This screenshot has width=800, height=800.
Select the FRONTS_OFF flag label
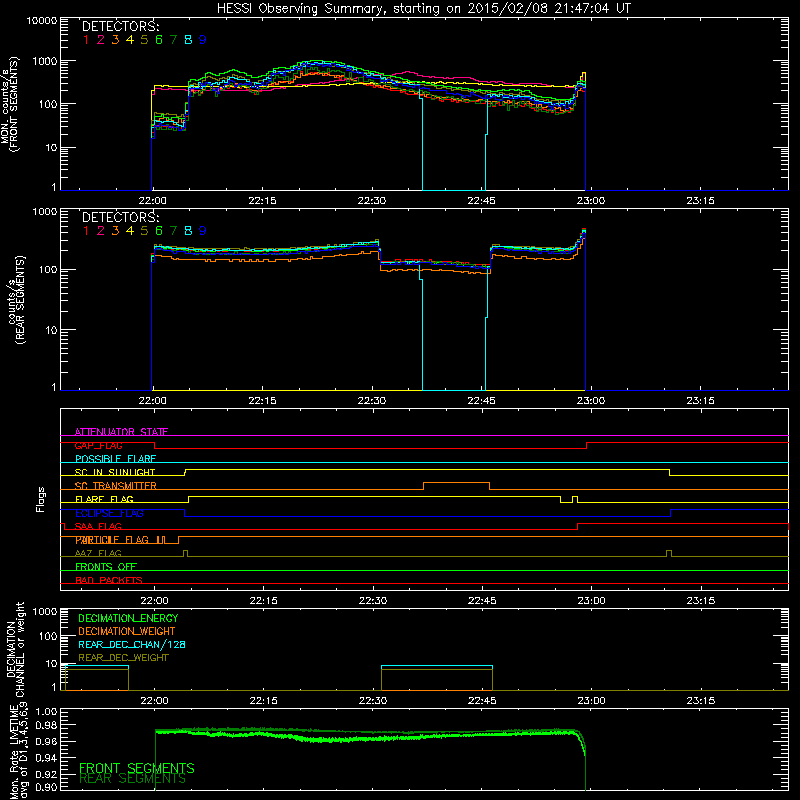[x=106, y=567]
